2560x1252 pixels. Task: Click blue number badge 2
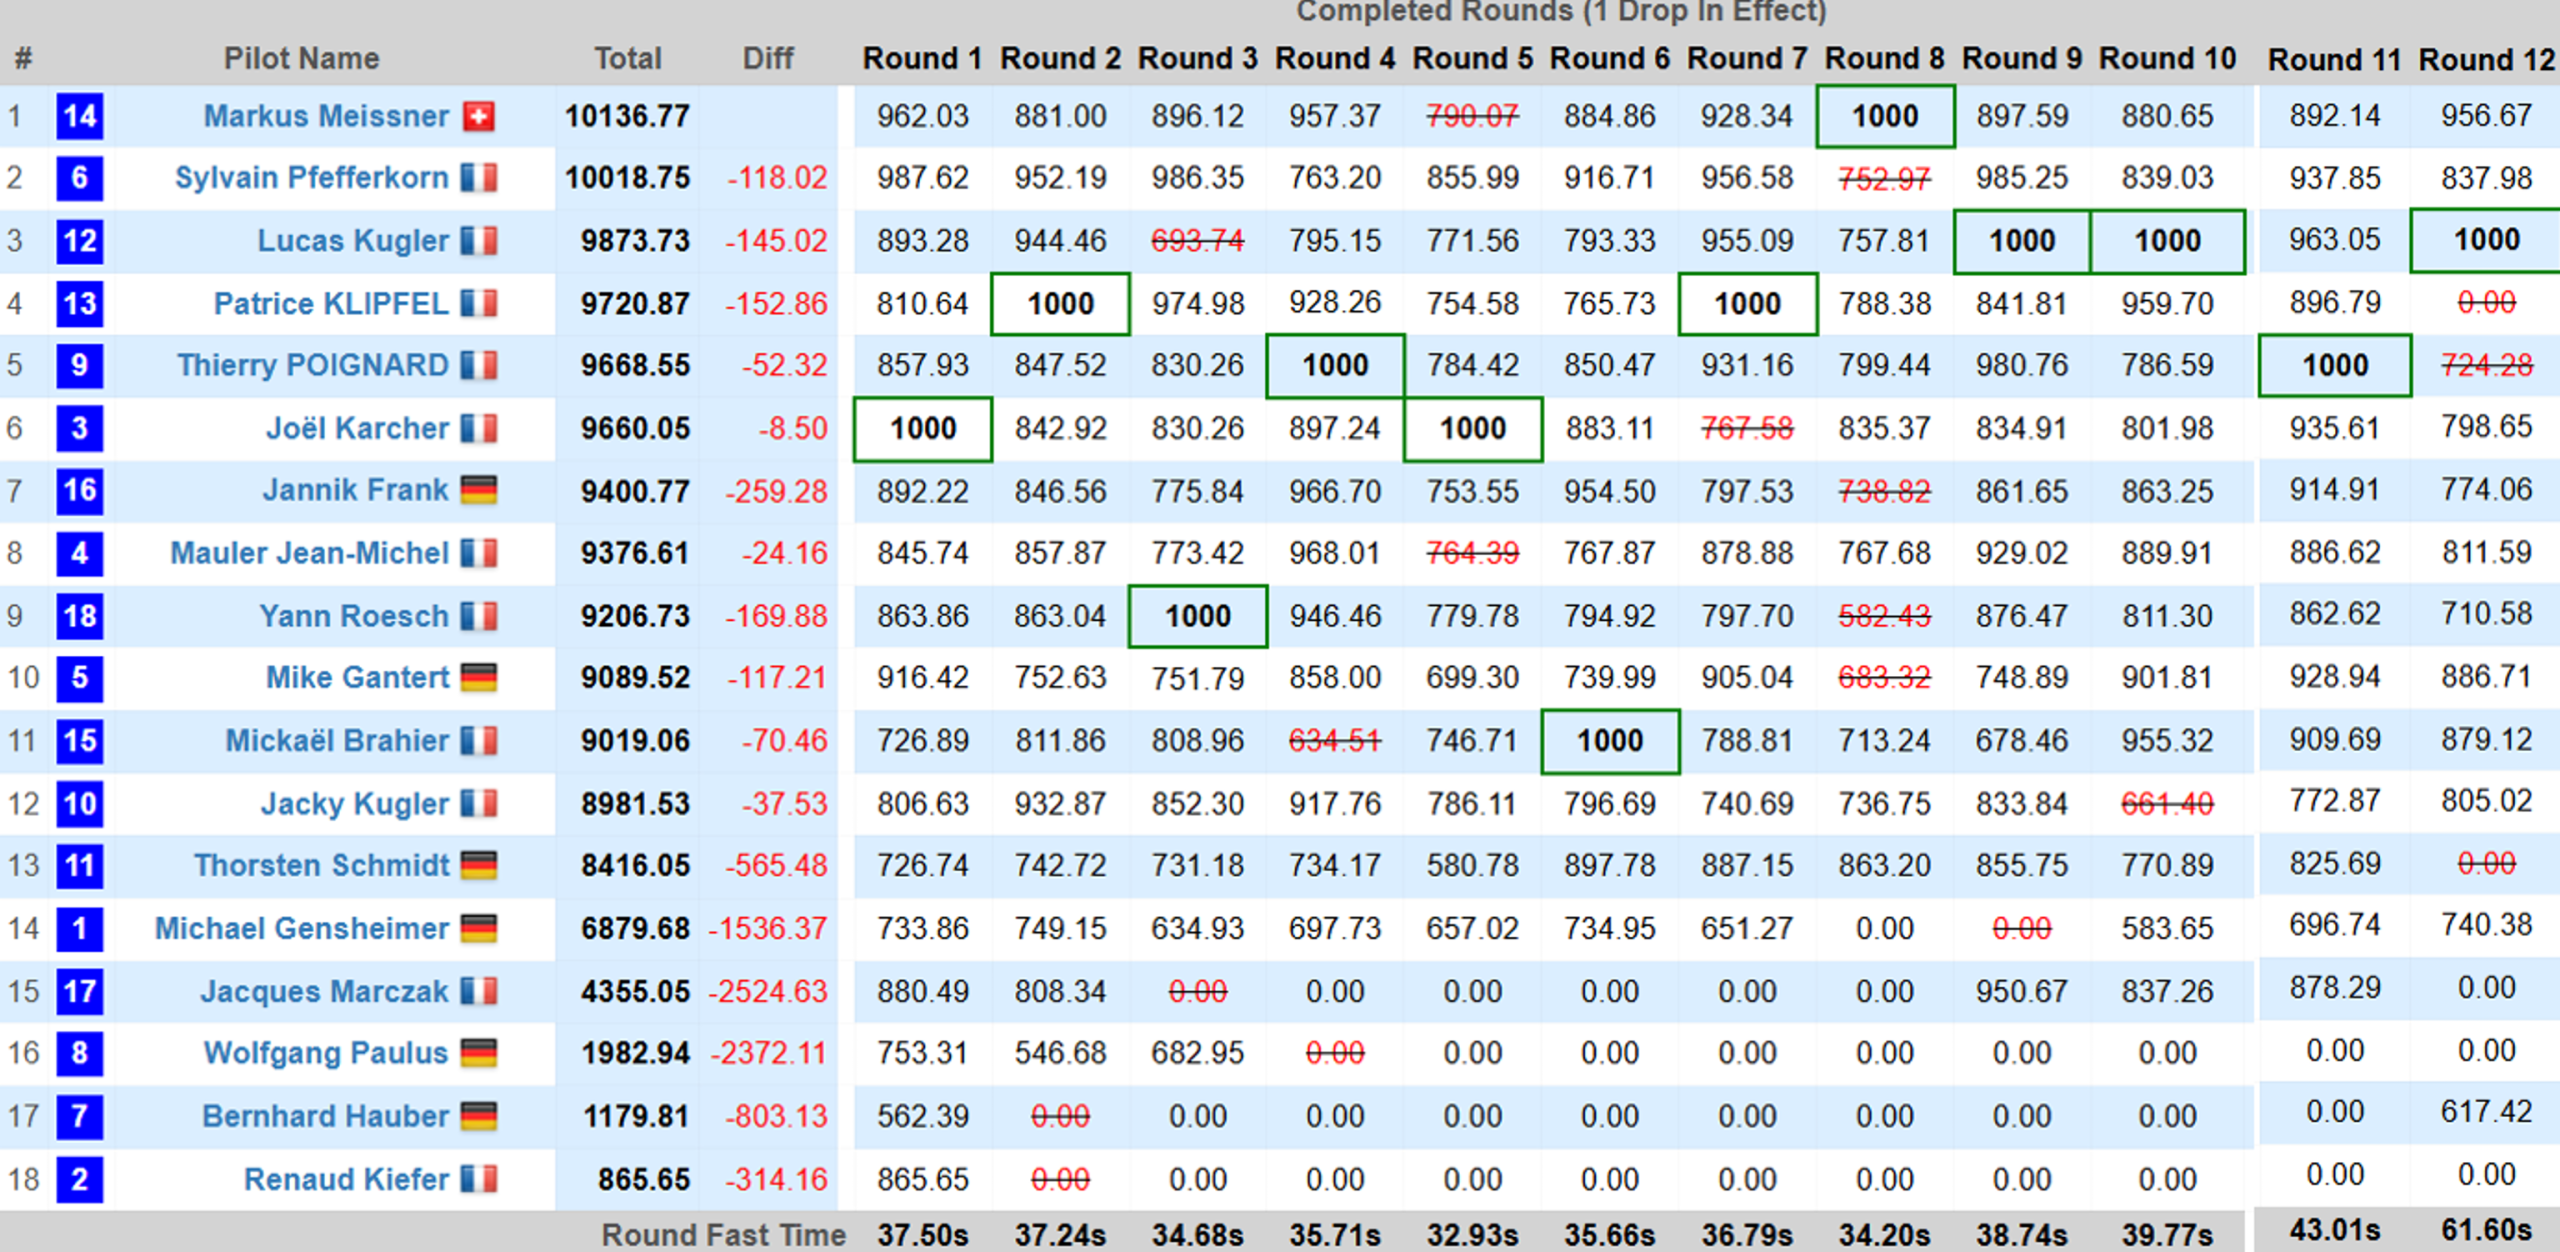pyautogui.click(x=80, y=1179)
